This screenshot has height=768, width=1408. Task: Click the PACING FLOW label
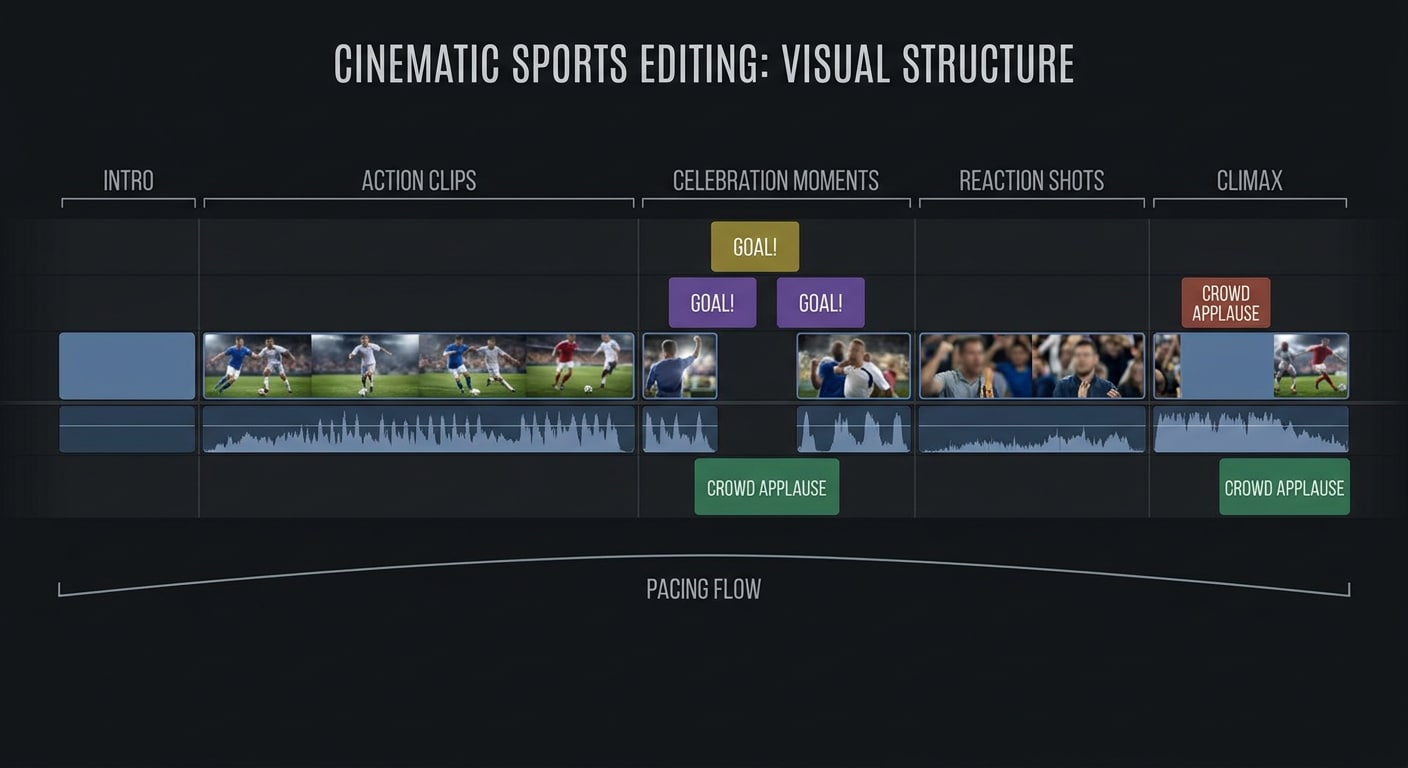704,589
